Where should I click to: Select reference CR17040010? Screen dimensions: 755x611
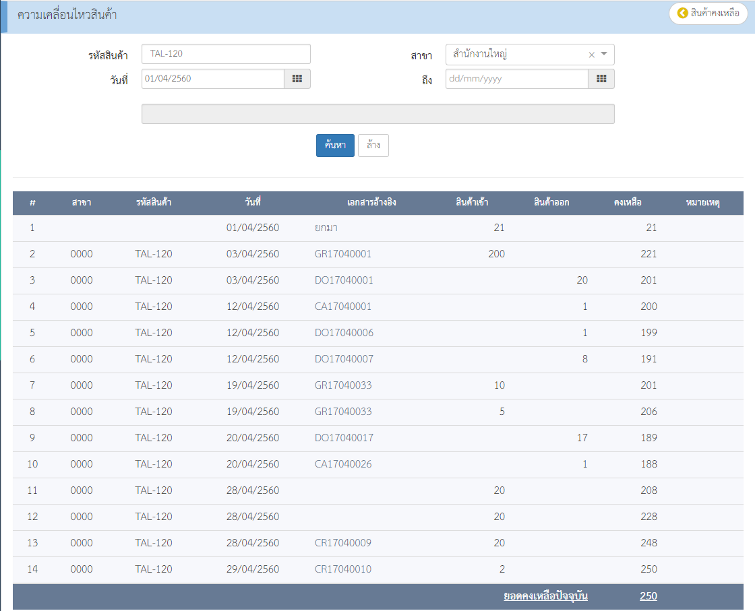(x=343, y=569)
